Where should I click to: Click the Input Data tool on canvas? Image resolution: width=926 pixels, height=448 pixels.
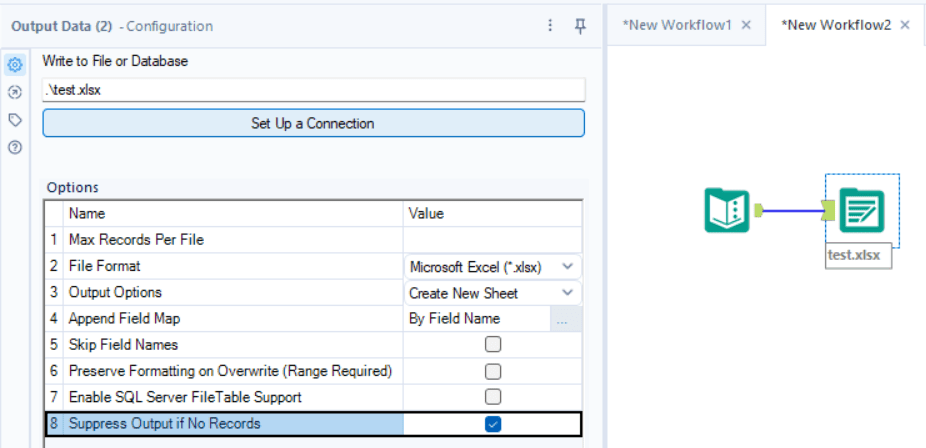[x=727, y=210]
